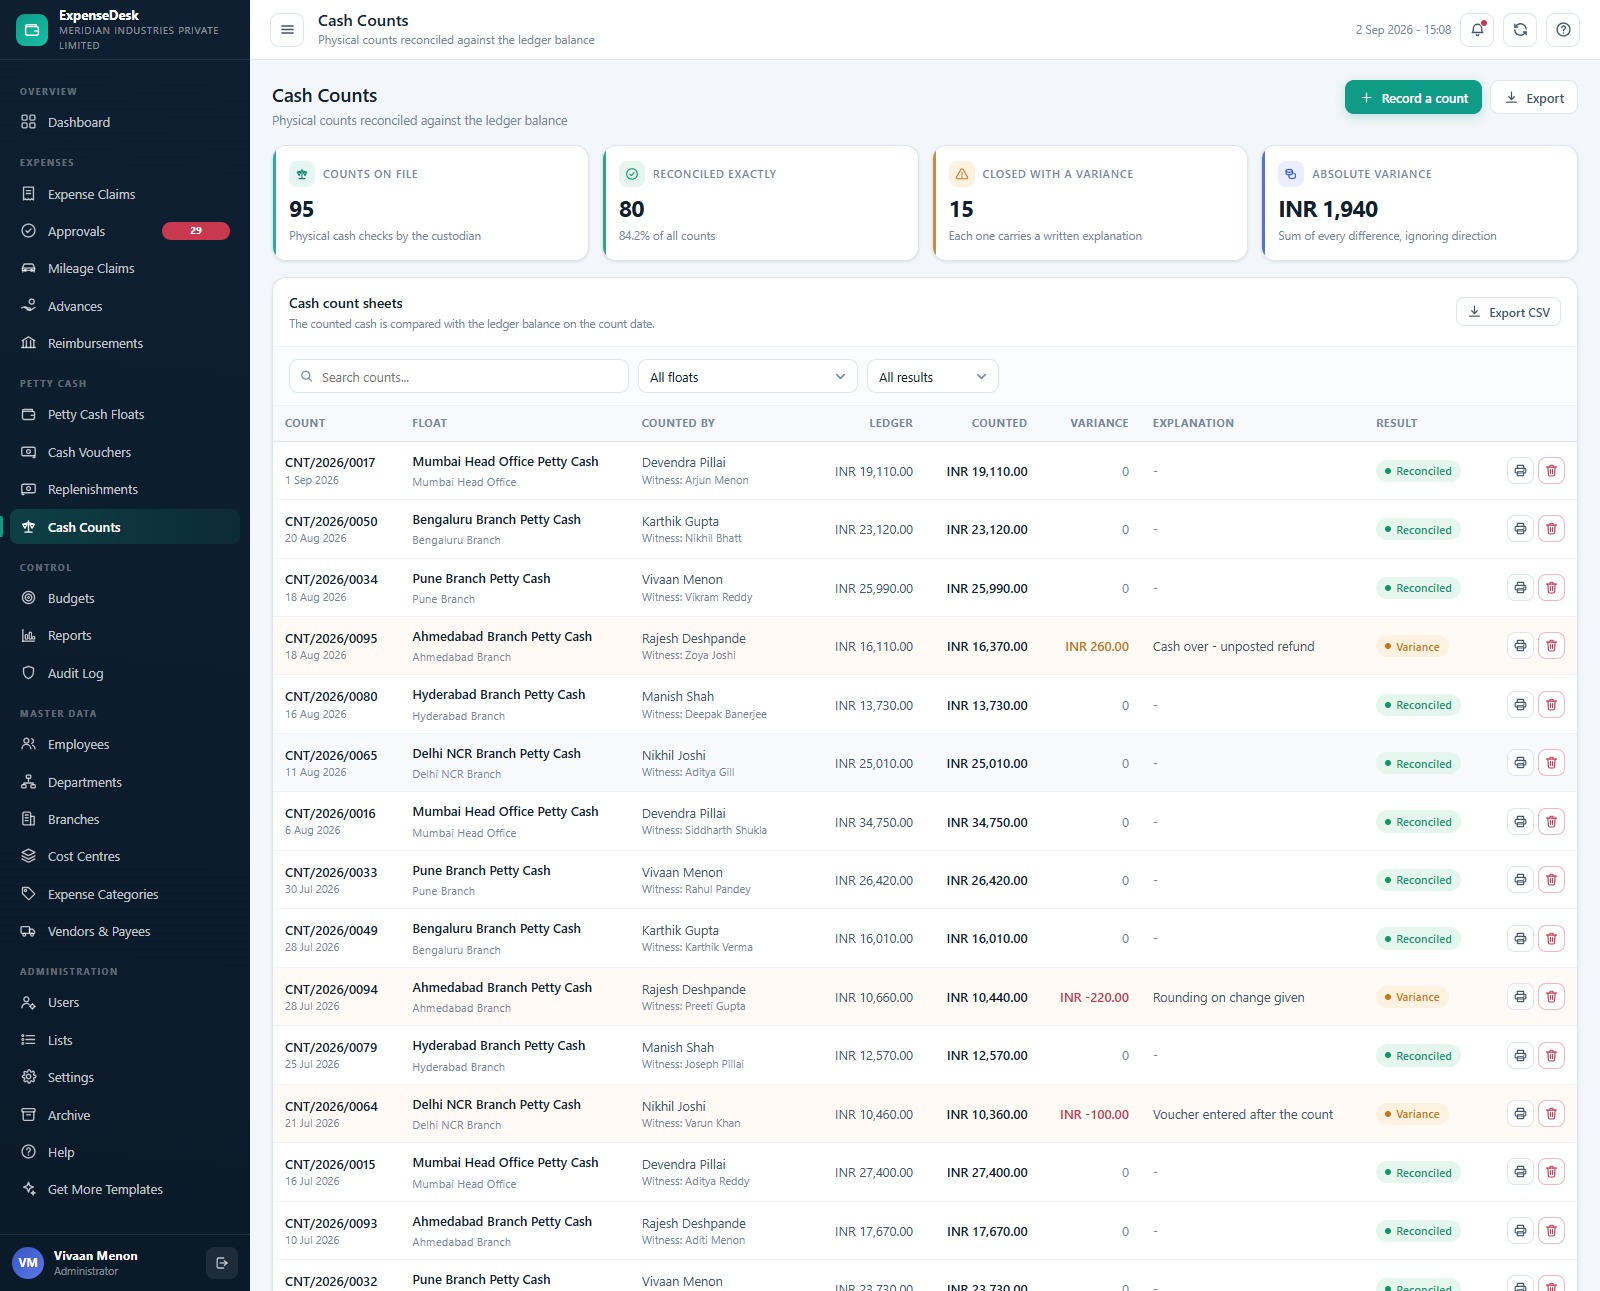This screenshot has height=1291, width=1600.
Task: Click the Variance badge for CNT/2026/0094
Action: tap(1412, 997)
